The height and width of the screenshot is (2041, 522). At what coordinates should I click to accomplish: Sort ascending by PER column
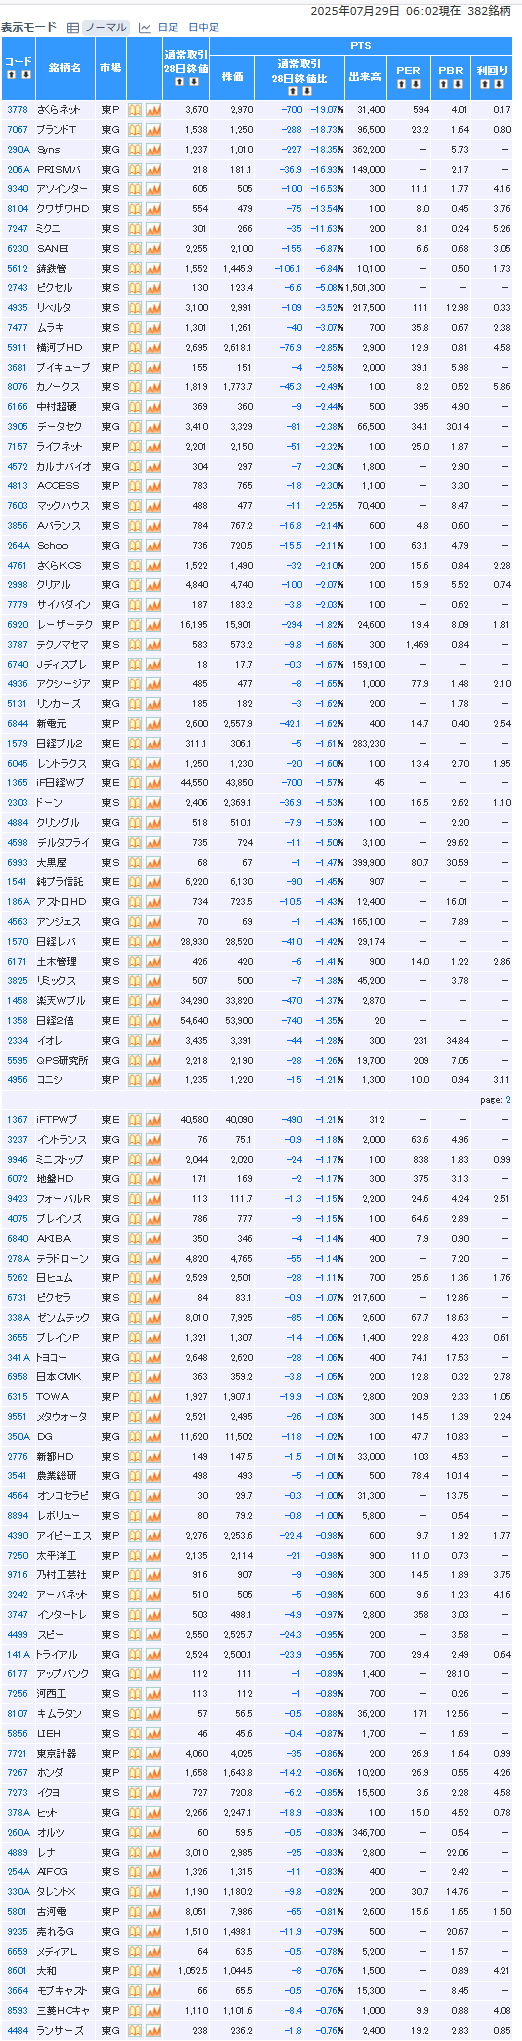click(403, 83)
